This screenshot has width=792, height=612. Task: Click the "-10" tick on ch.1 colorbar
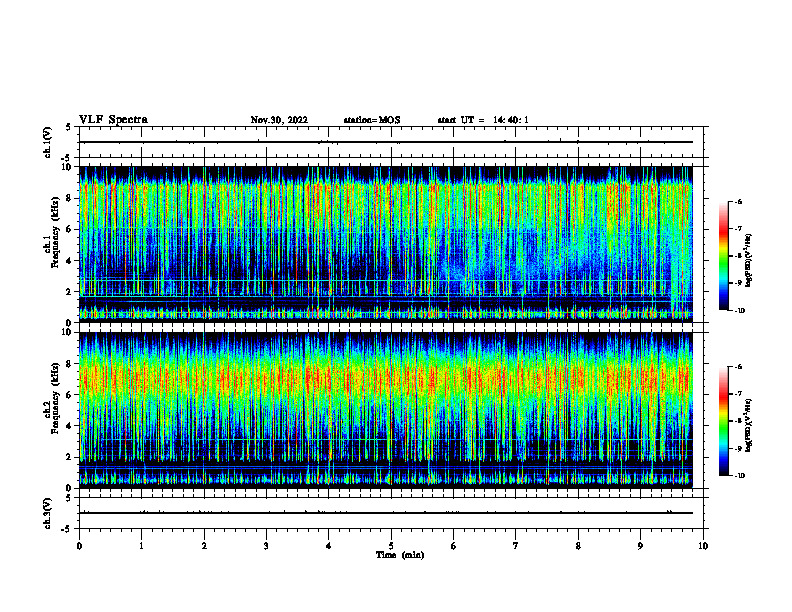(x=739, y=311)
